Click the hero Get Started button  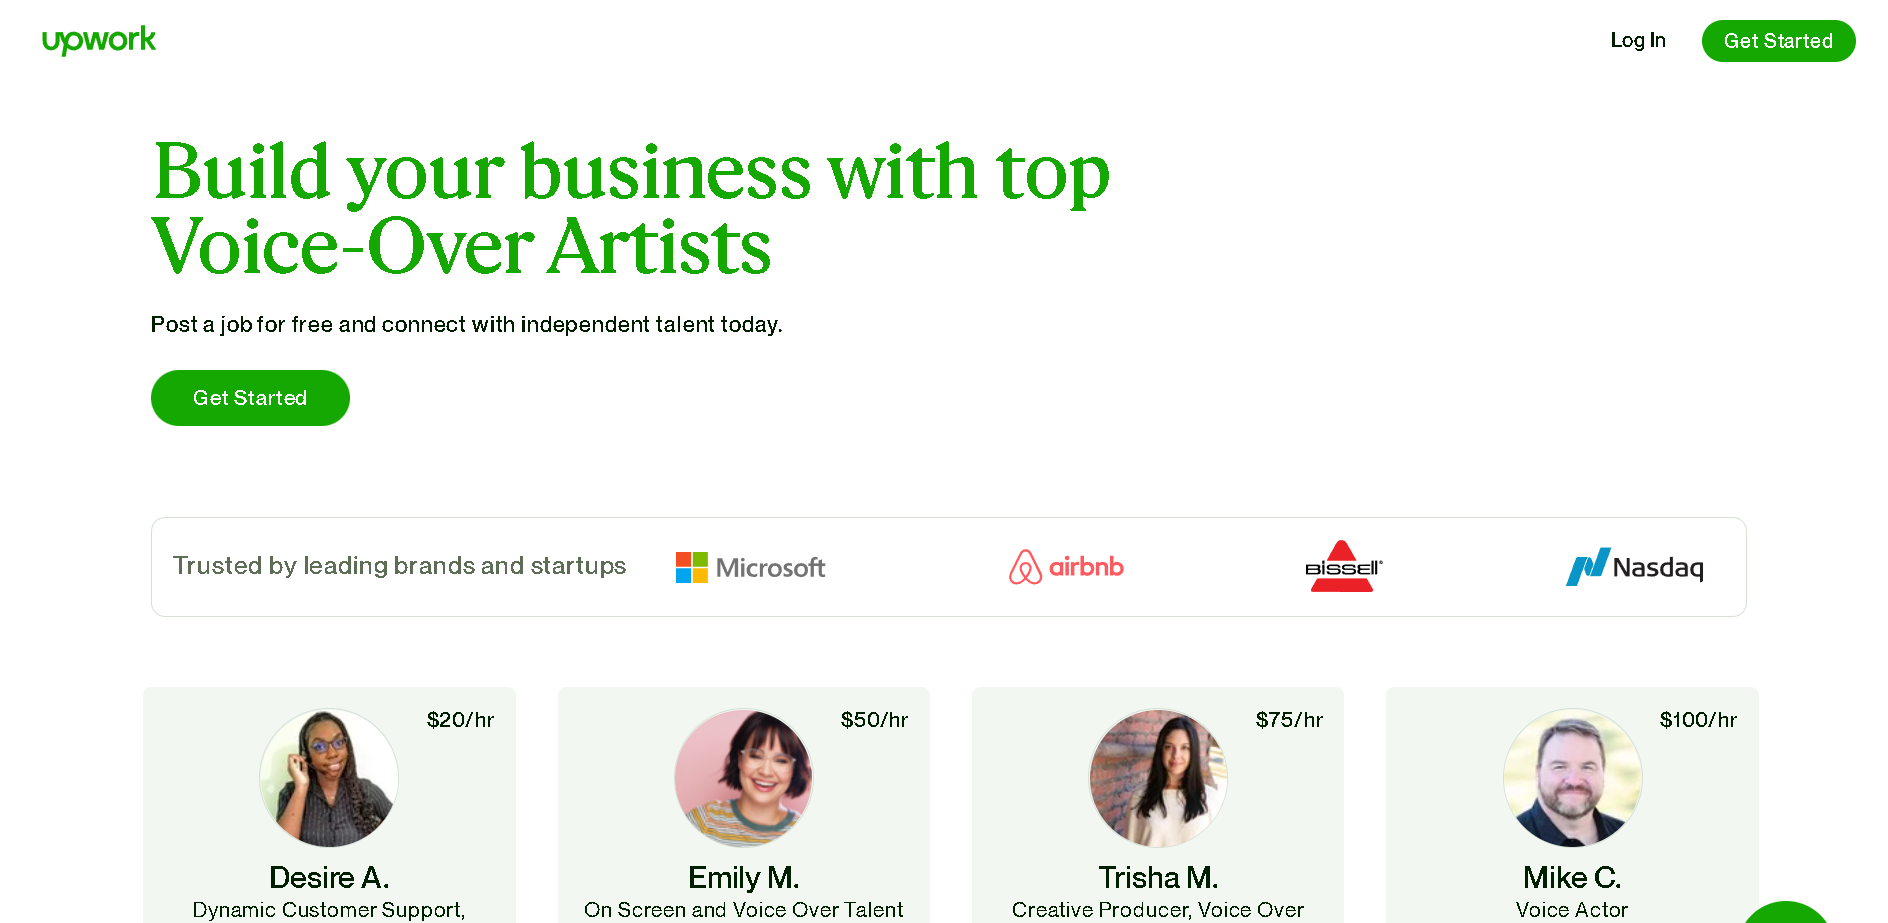250,398
